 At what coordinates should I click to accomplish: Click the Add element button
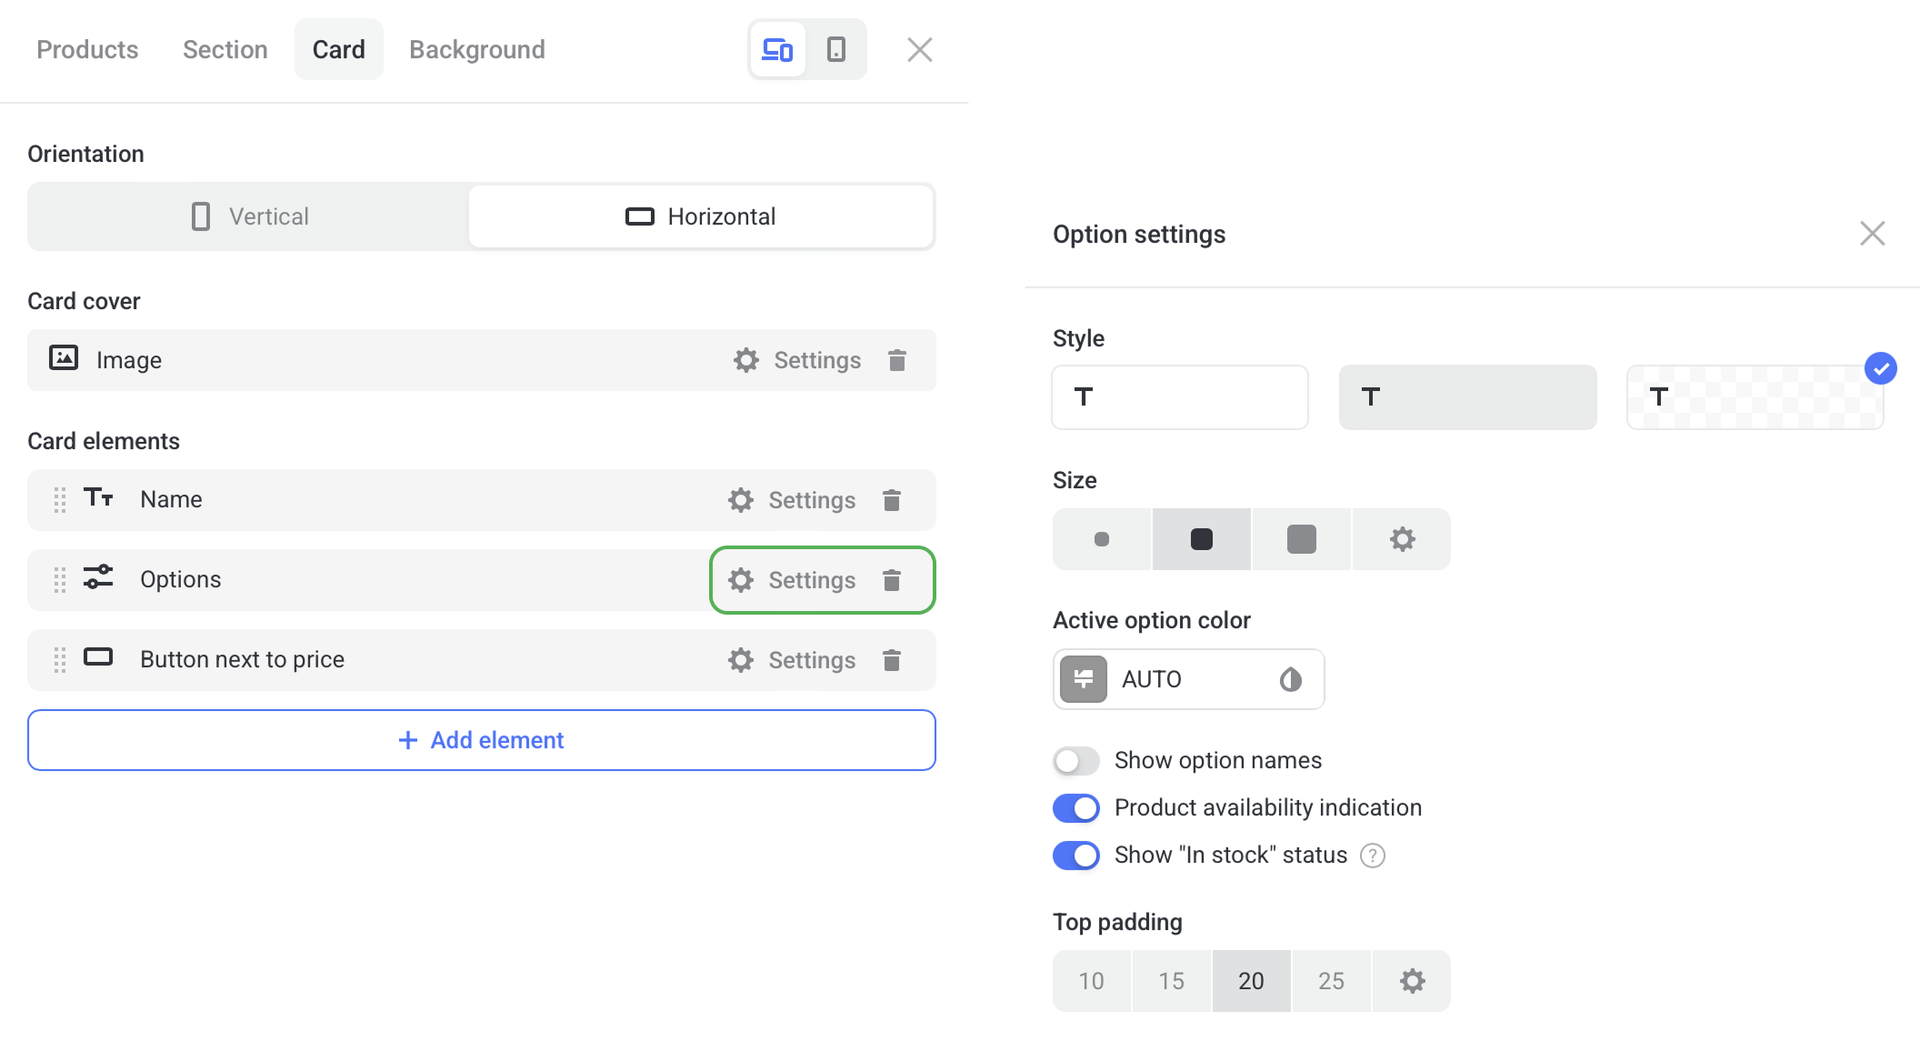click(481, 740)
